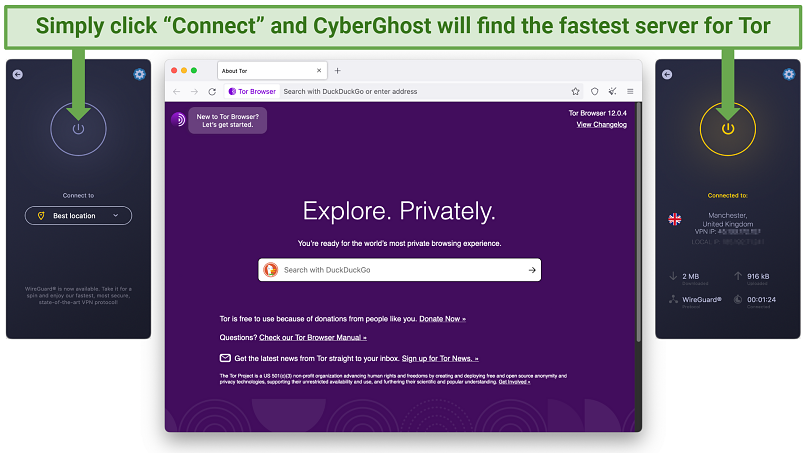Viewport: 806px width, 453px height.
Task: Click the New Identity broom icon
Action: click(612, 92)
